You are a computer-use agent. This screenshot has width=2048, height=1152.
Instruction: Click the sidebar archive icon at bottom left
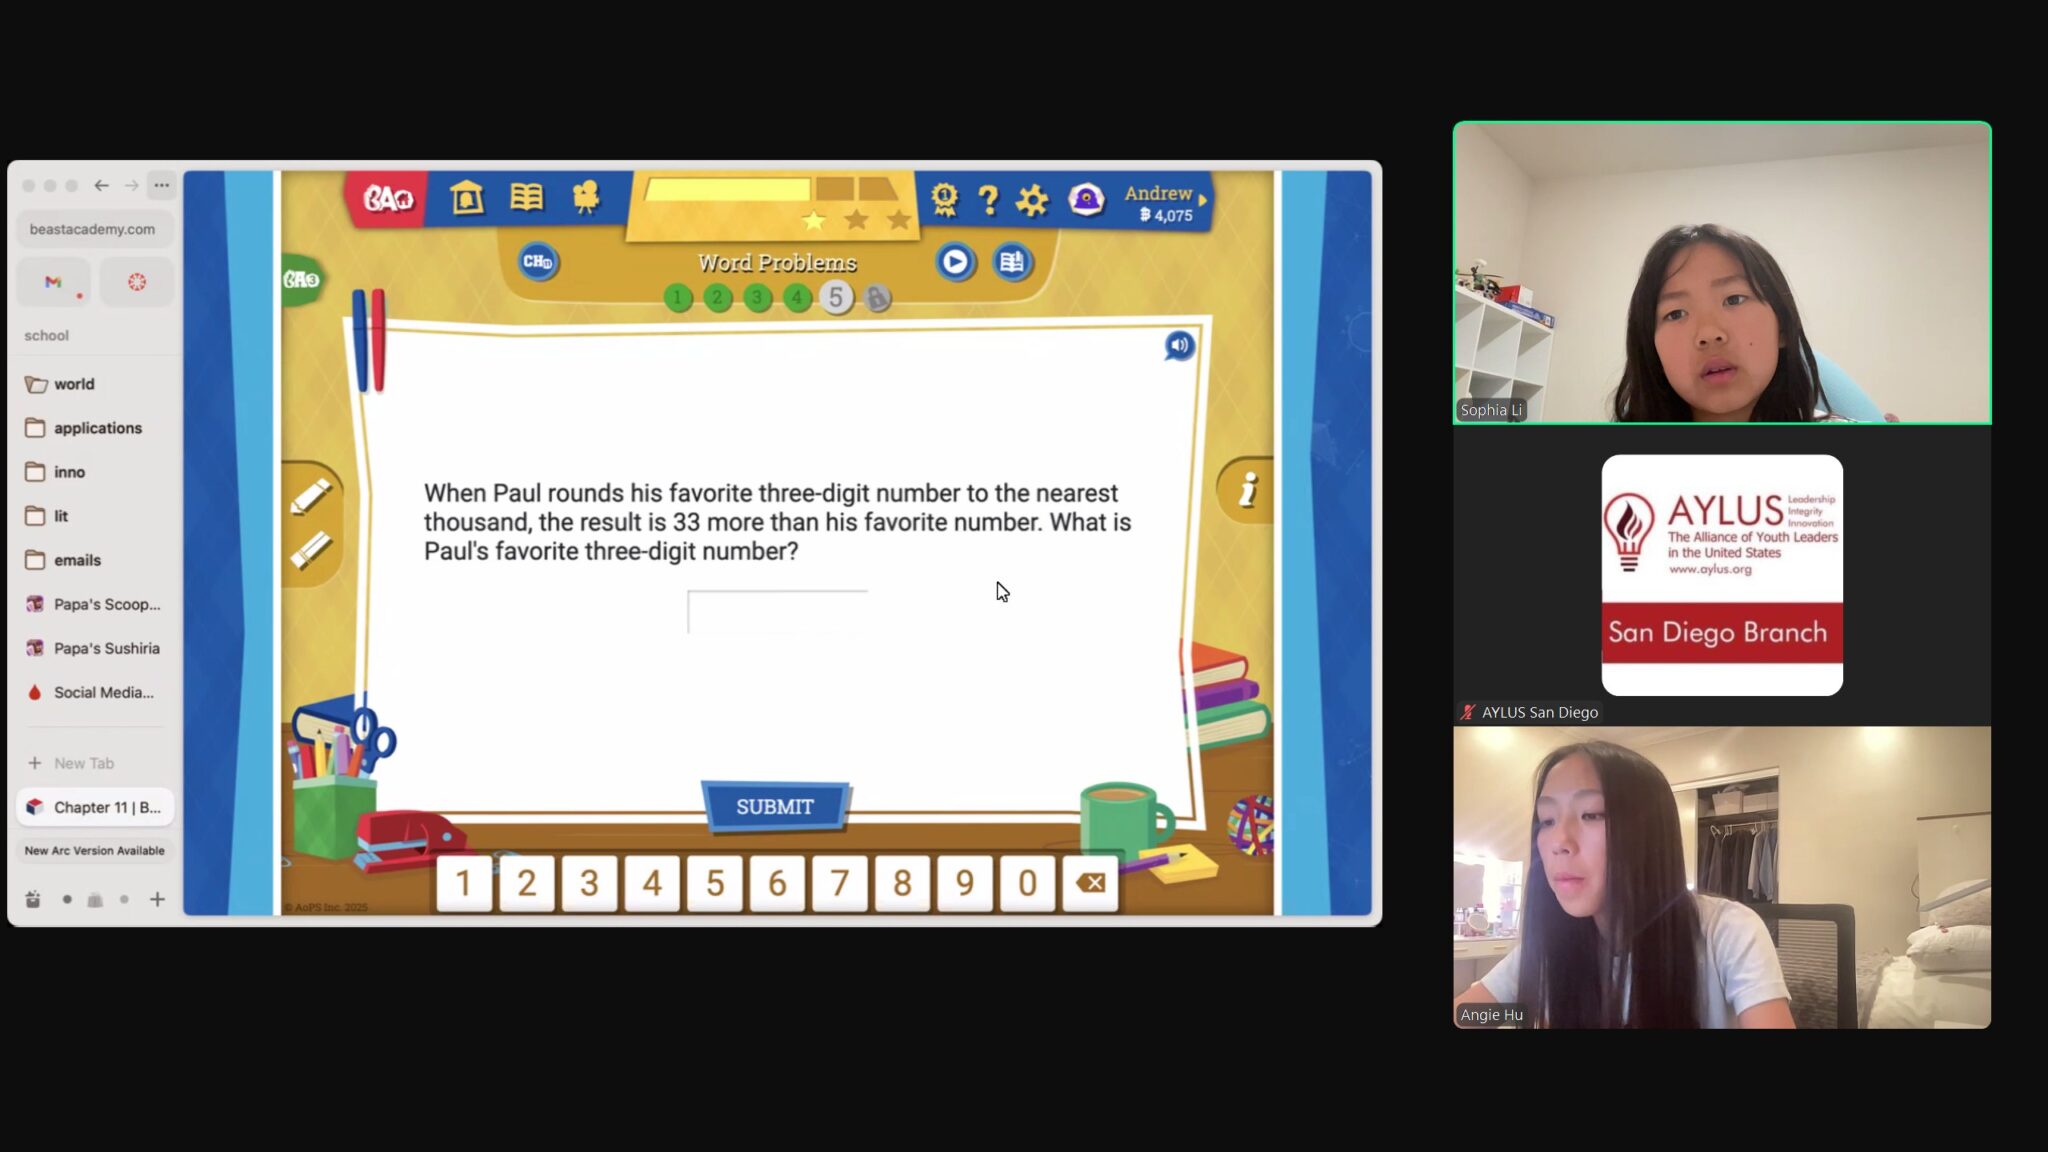[x=33, y=899]
